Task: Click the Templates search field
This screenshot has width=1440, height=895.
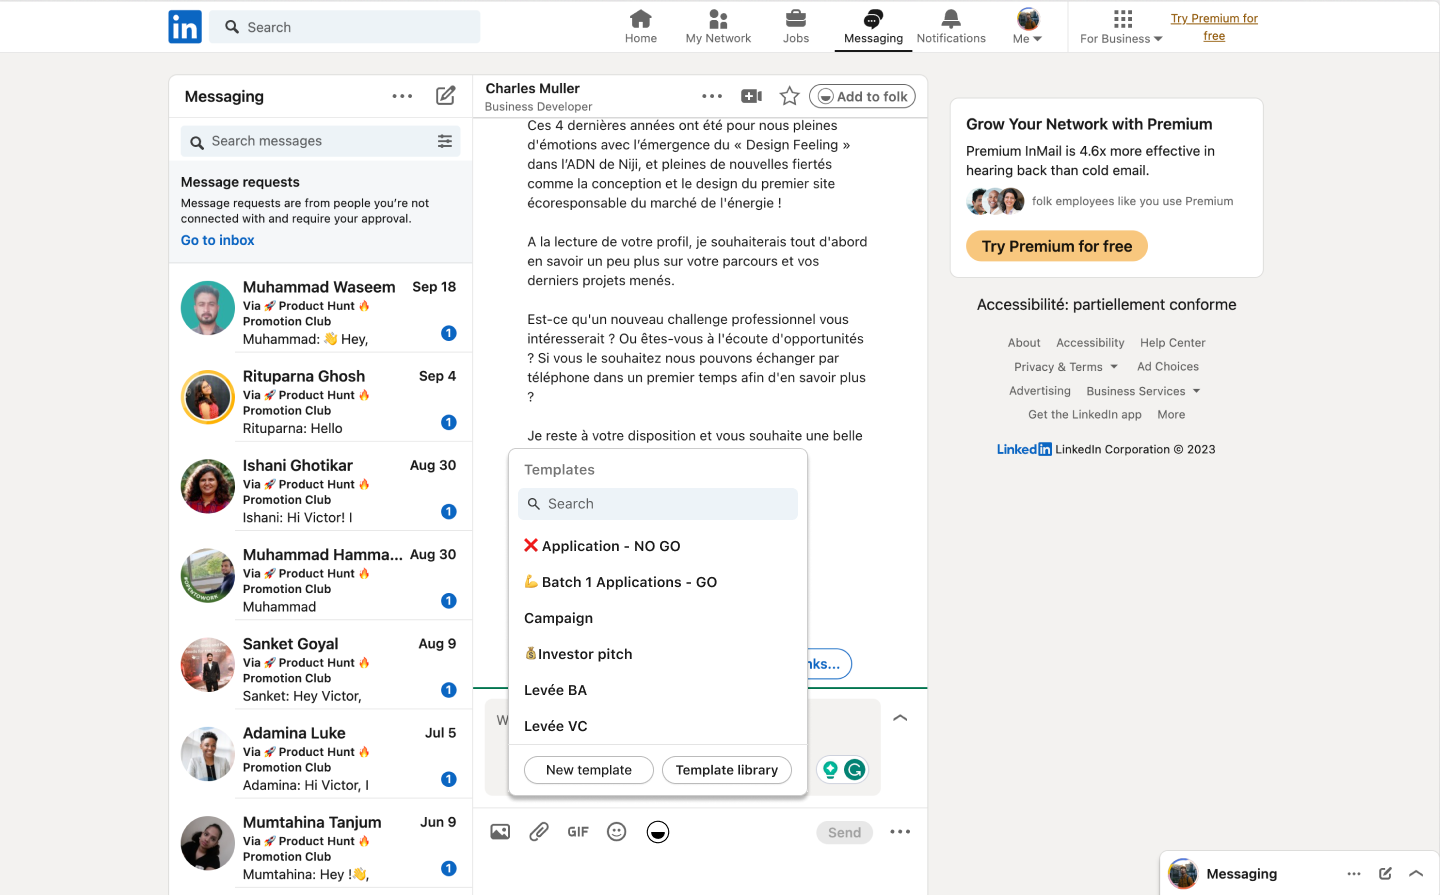Action: point(657,503)
